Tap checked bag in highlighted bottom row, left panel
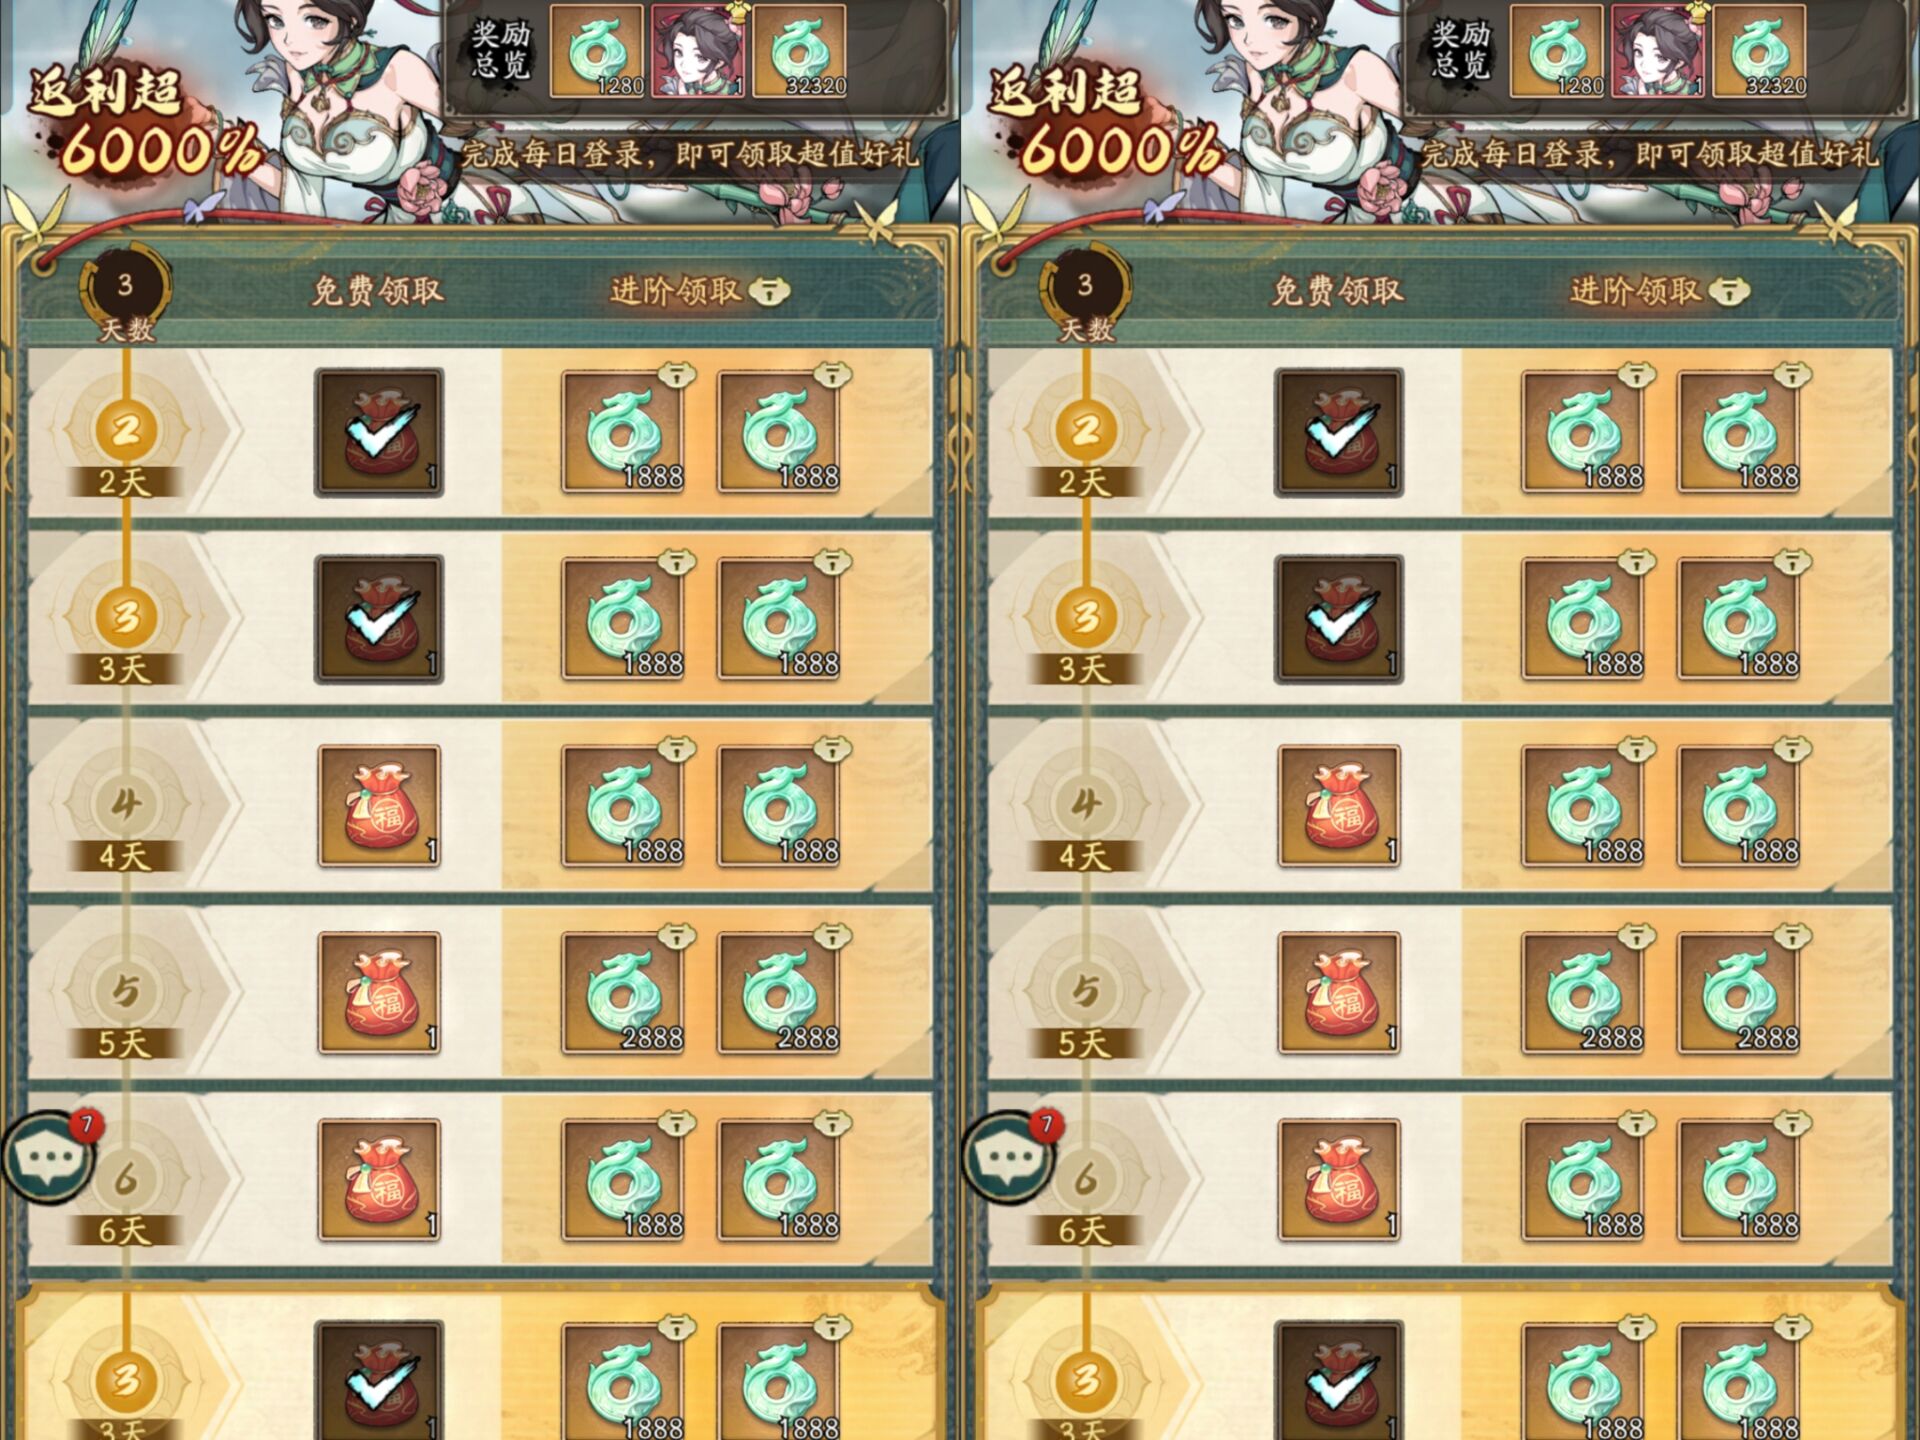The height and width of the screenshot is (1440, 1920). click(x=379, y=1381)
